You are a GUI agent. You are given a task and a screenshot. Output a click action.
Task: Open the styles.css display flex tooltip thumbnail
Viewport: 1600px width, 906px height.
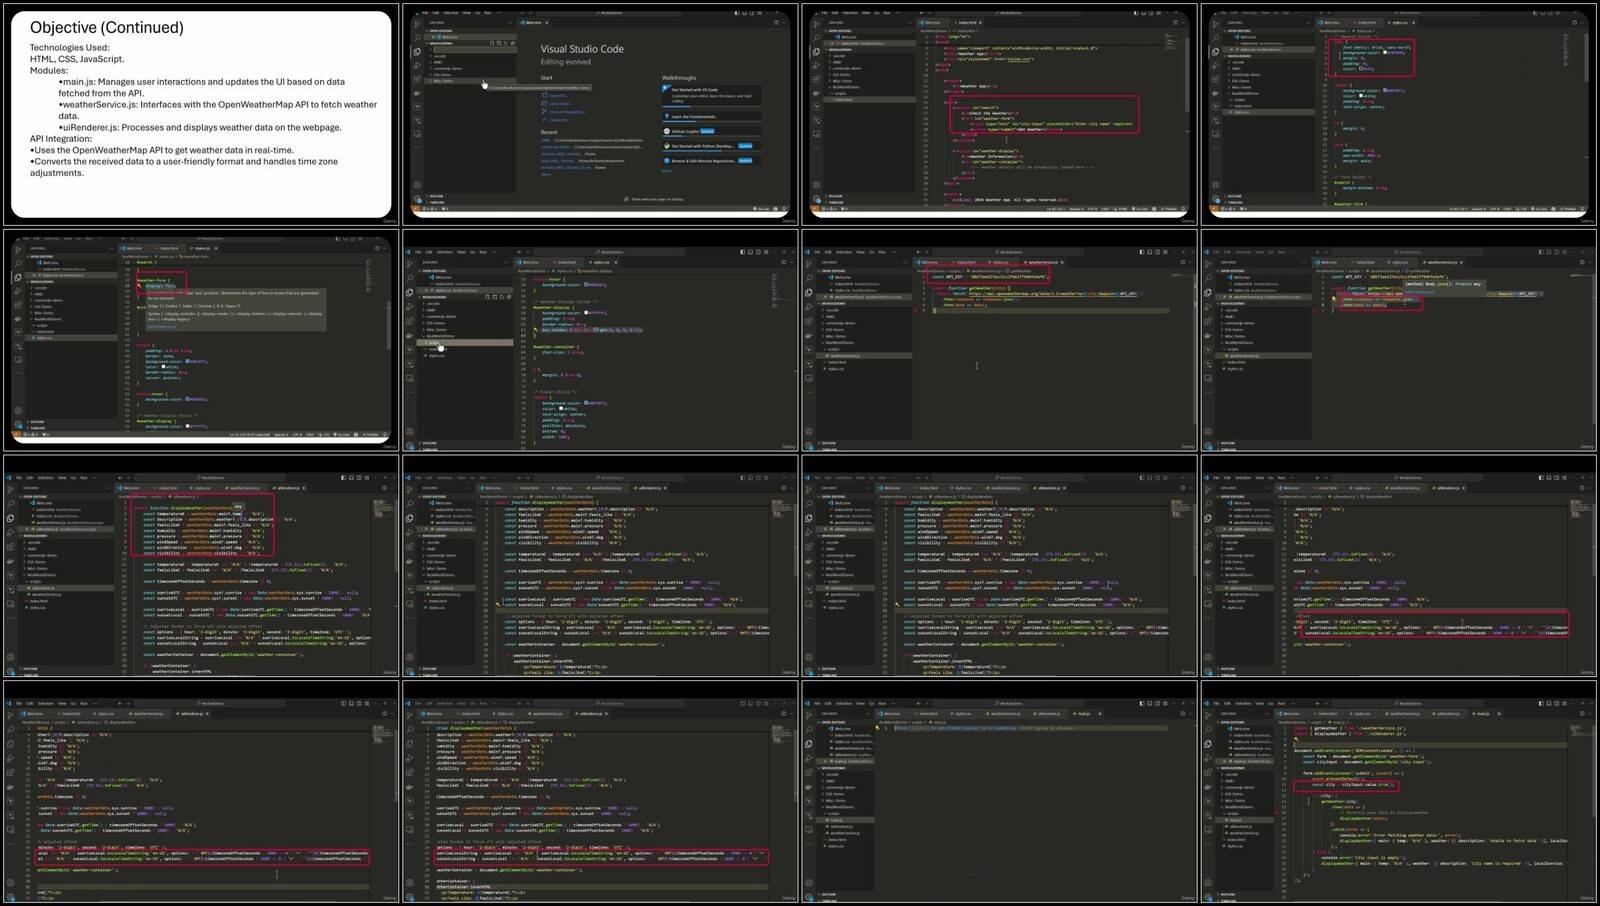coord(201,340)
